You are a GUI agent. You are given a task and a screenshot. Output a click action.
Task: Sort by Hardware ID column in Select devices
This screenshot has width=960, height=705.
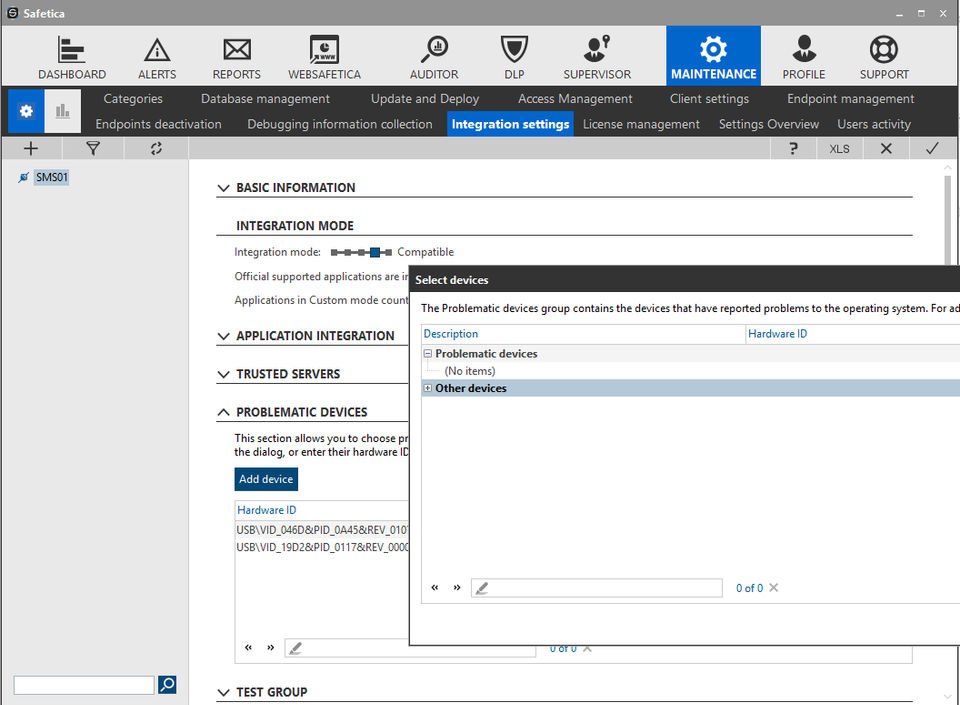click(853, 334)
